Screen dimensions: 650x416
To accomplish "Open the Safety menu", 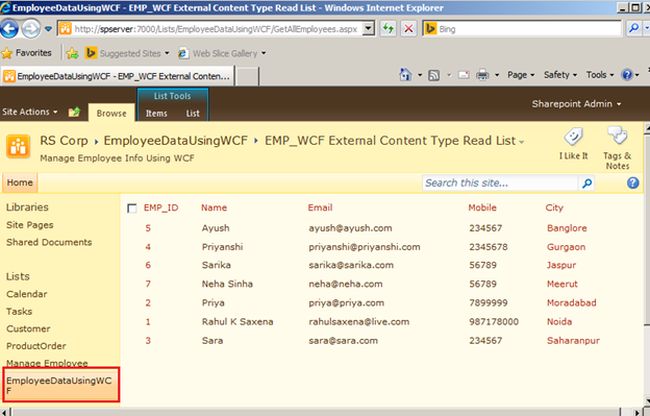I will (560, 75).
